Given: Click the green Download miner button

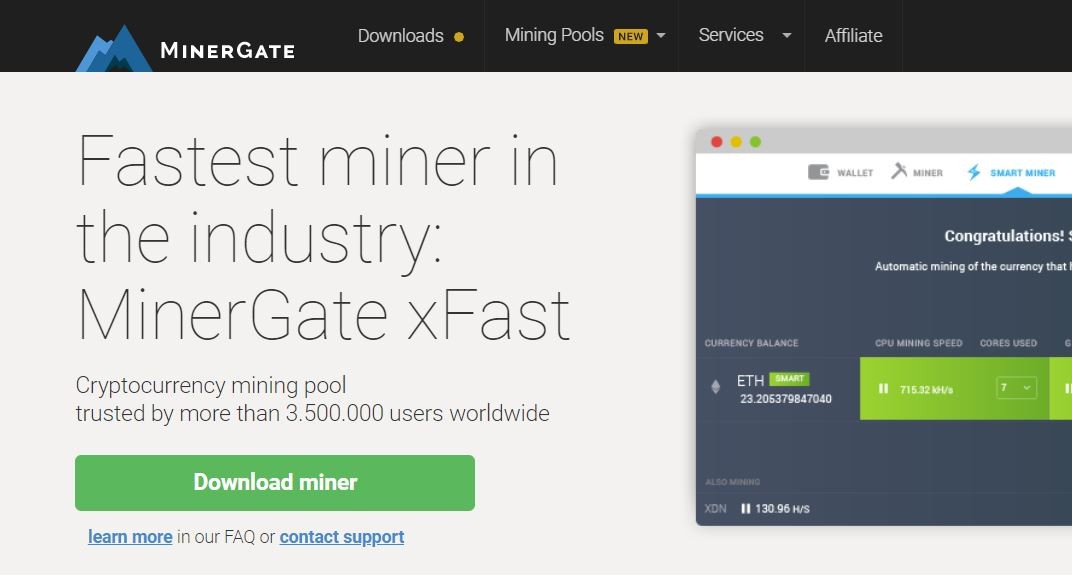Looking at the screenshot, I should [275, 483].
